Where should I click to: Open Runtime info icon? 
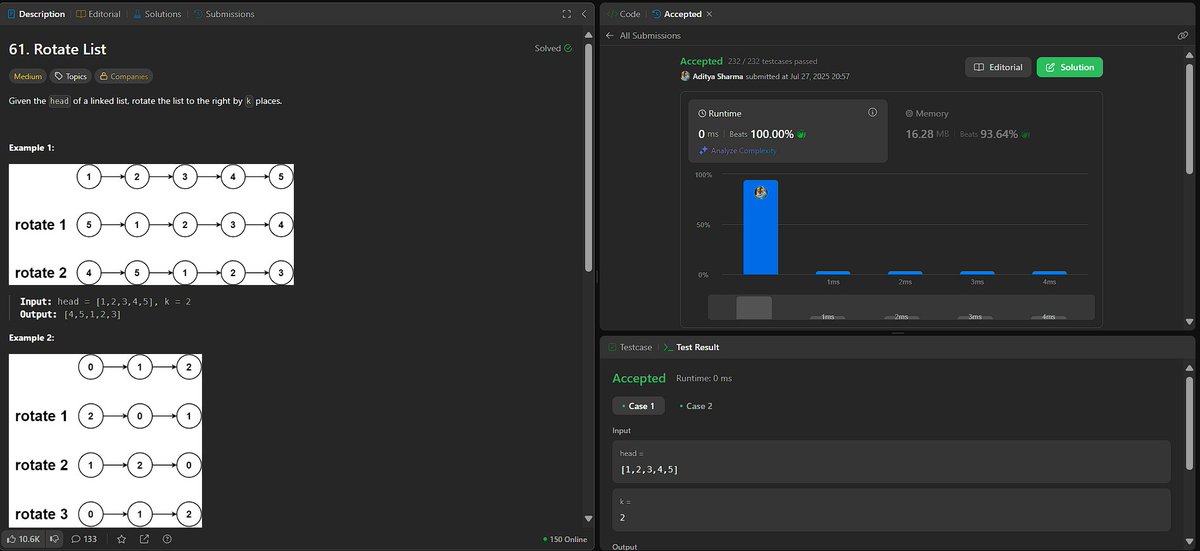872,113
